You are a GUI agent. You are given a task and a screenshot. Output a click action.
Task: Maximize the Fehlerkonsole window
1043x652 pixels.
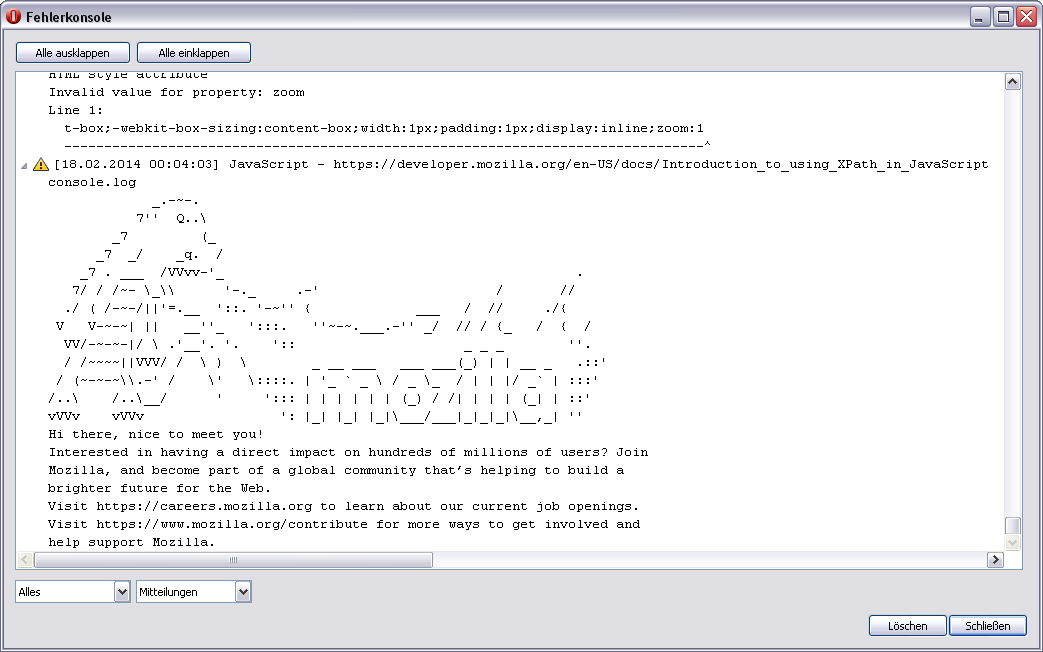[1003, 17]
